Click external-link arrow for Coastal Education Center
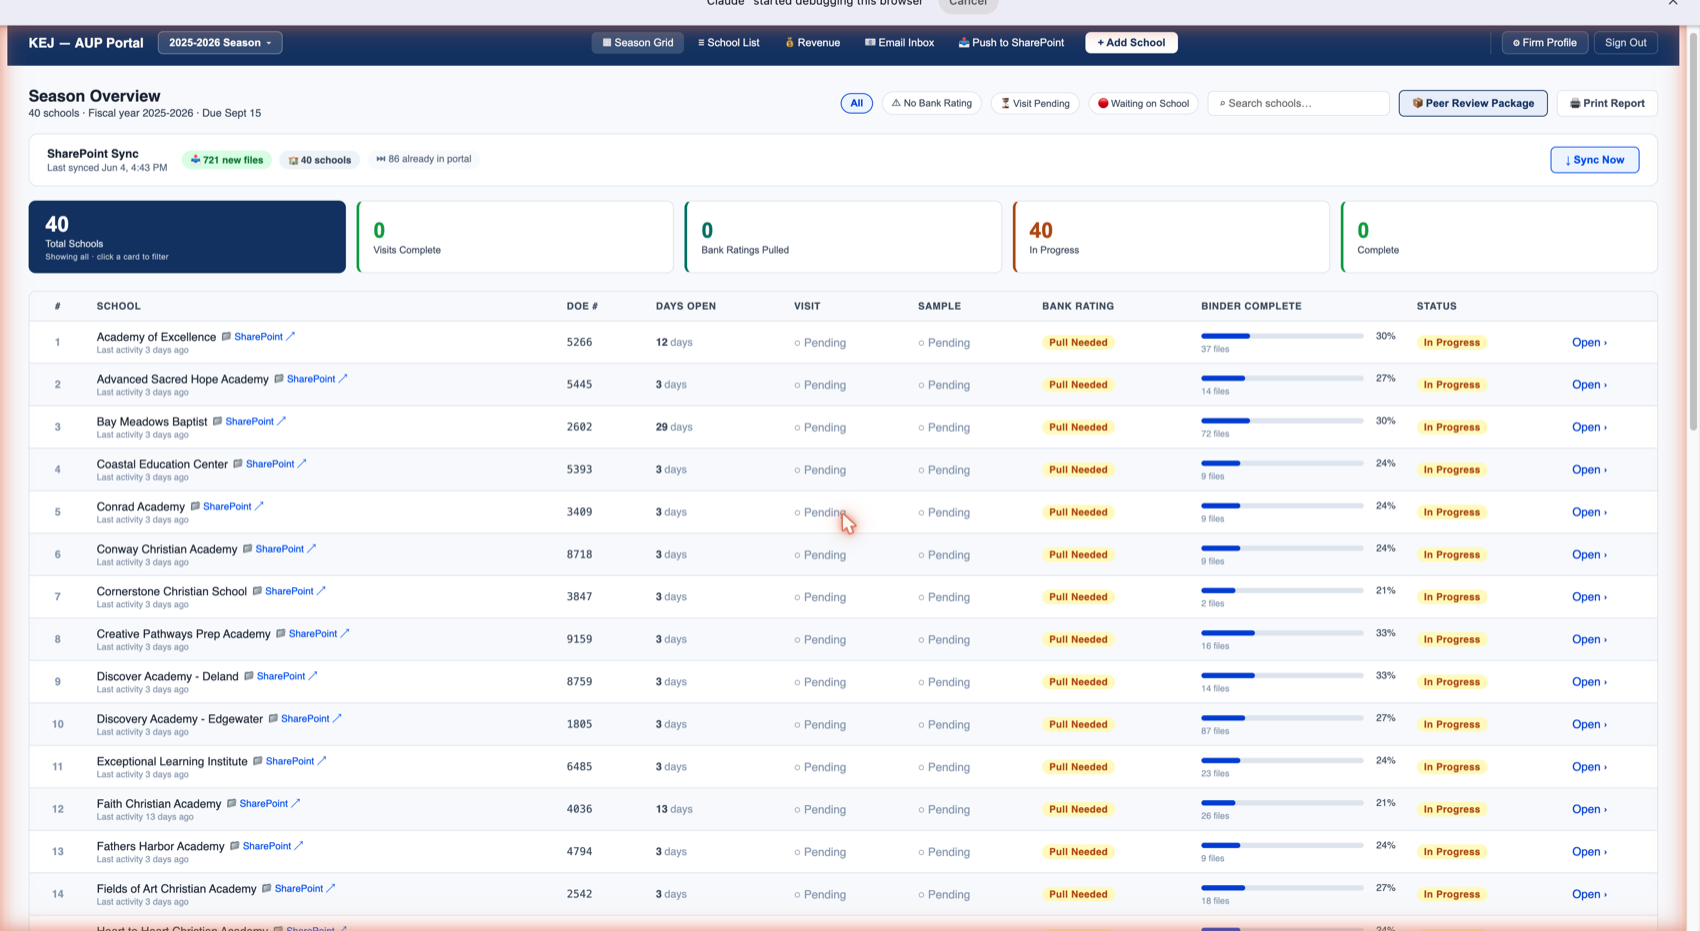This screenshot has height=931, width=1700. pyautogui.click(x=302, y=464)
